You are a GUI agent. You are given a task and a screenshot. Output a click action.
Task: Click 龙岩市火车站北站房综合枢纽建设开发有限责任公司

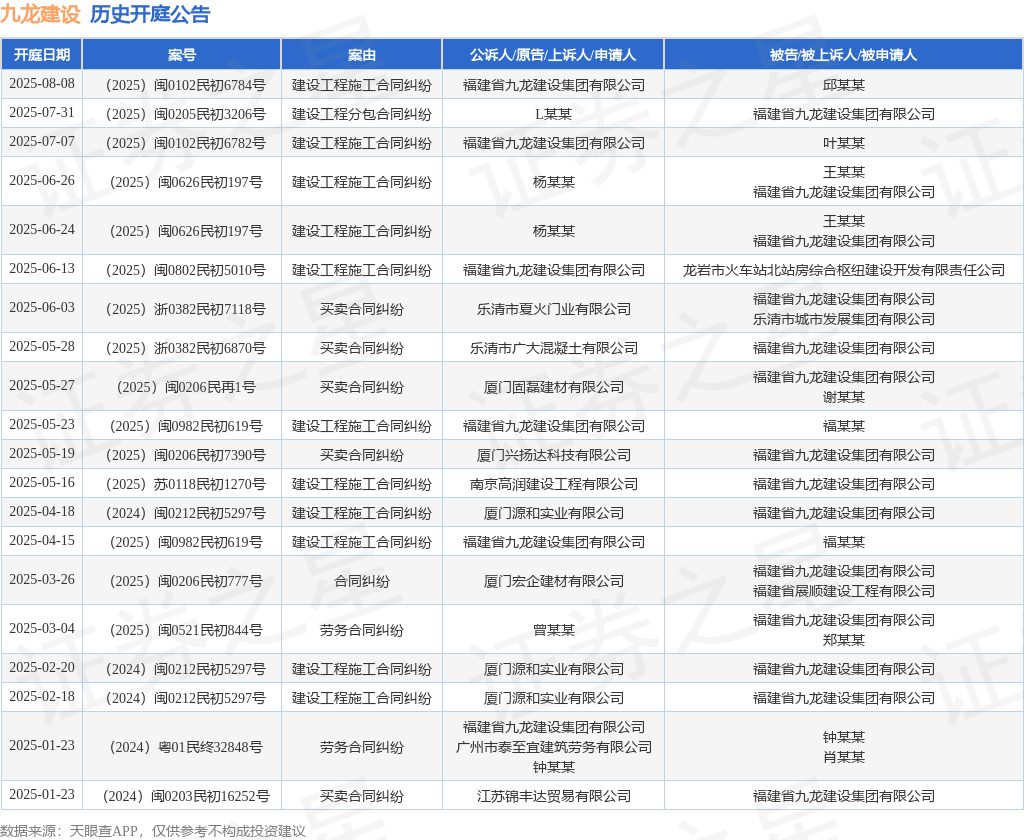click(843, 270)
